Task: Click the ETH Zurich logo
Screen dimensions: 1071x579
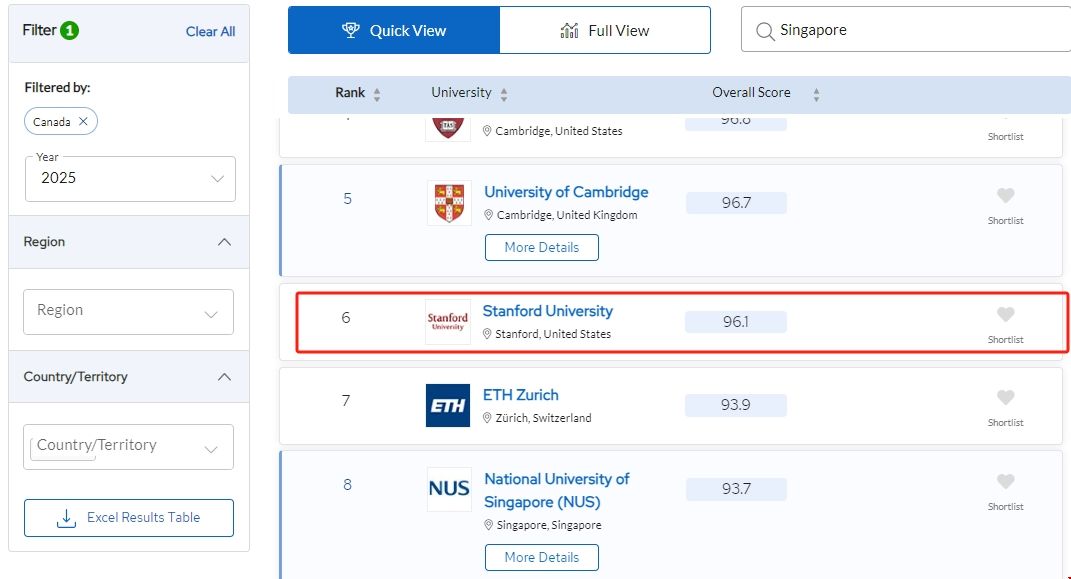Action: [x=447, y=404]
